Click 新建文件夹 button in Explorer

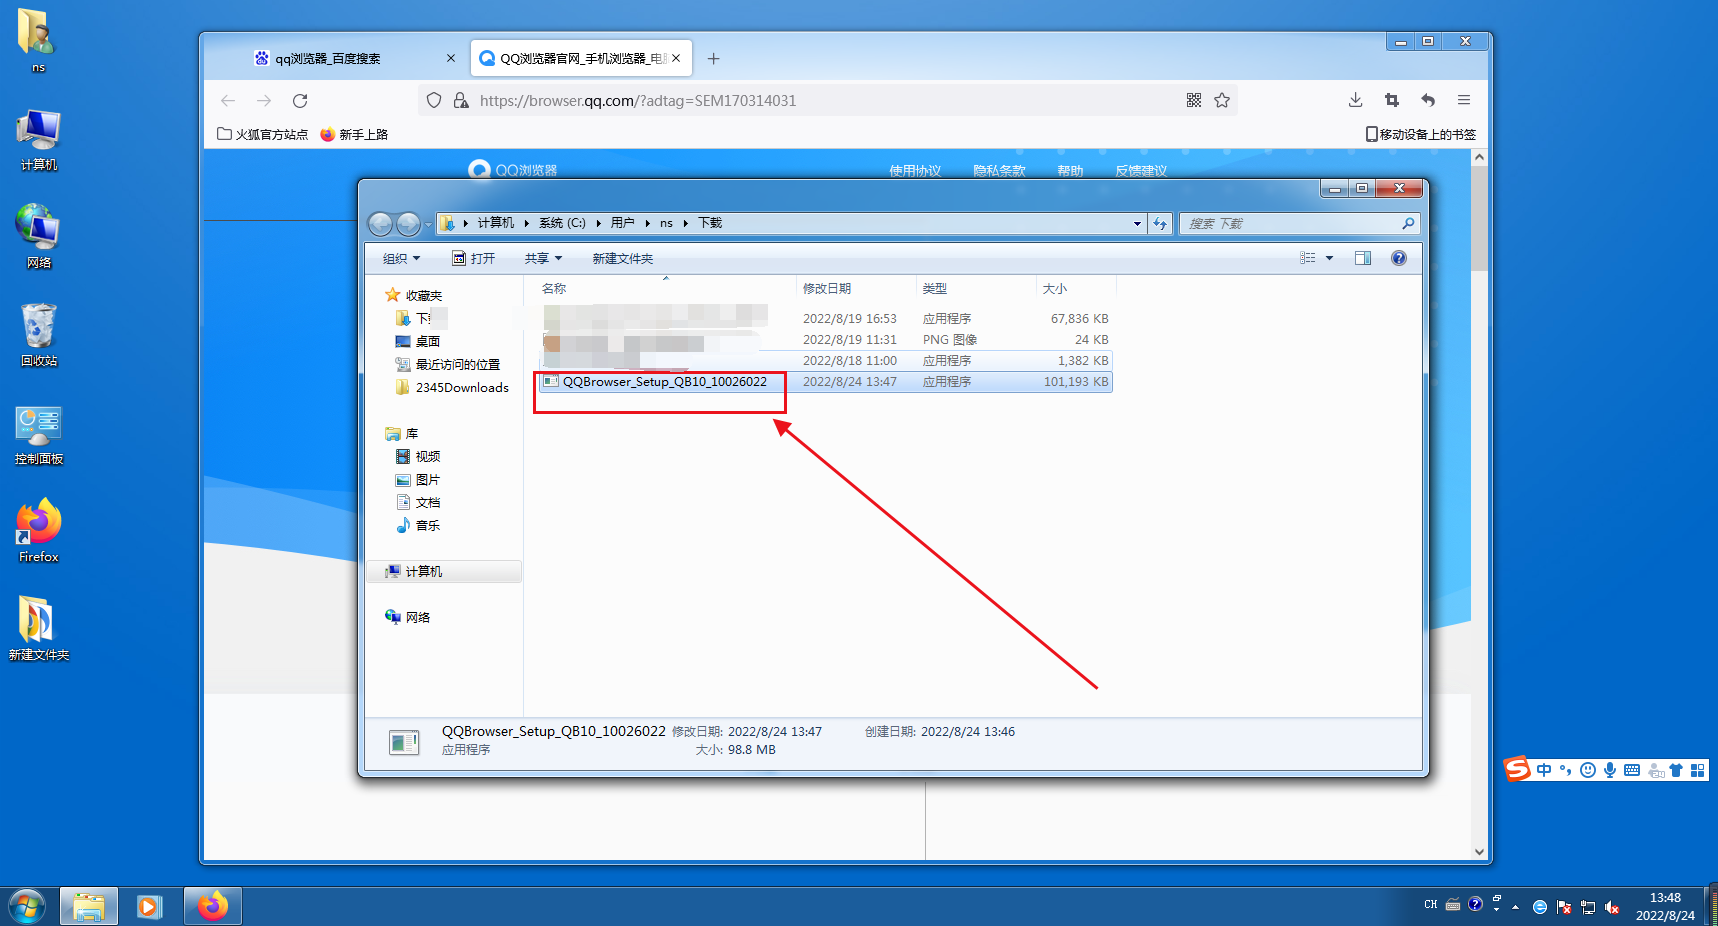click(622, 259)
